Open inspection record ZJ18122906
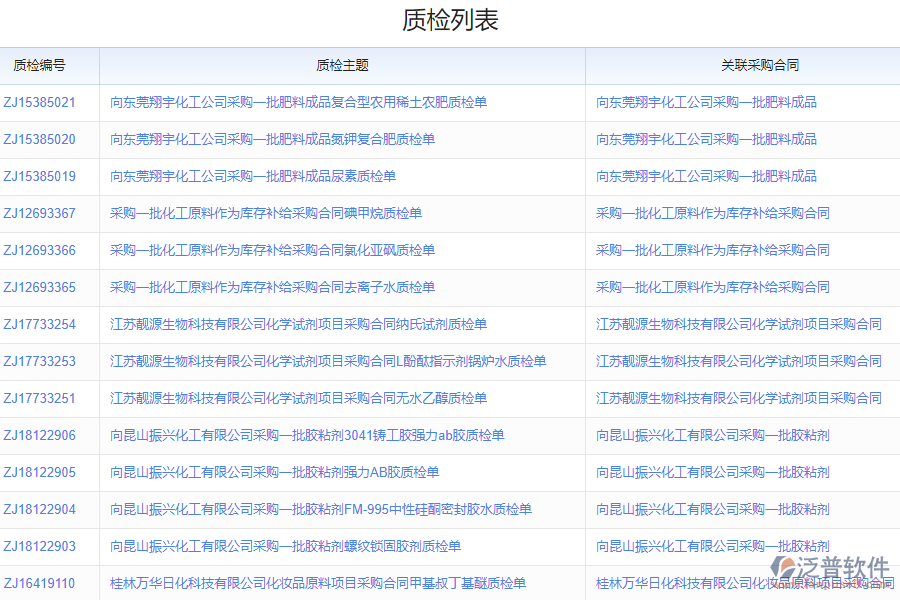The image size is (900, 600). click(x=40, y=435)
